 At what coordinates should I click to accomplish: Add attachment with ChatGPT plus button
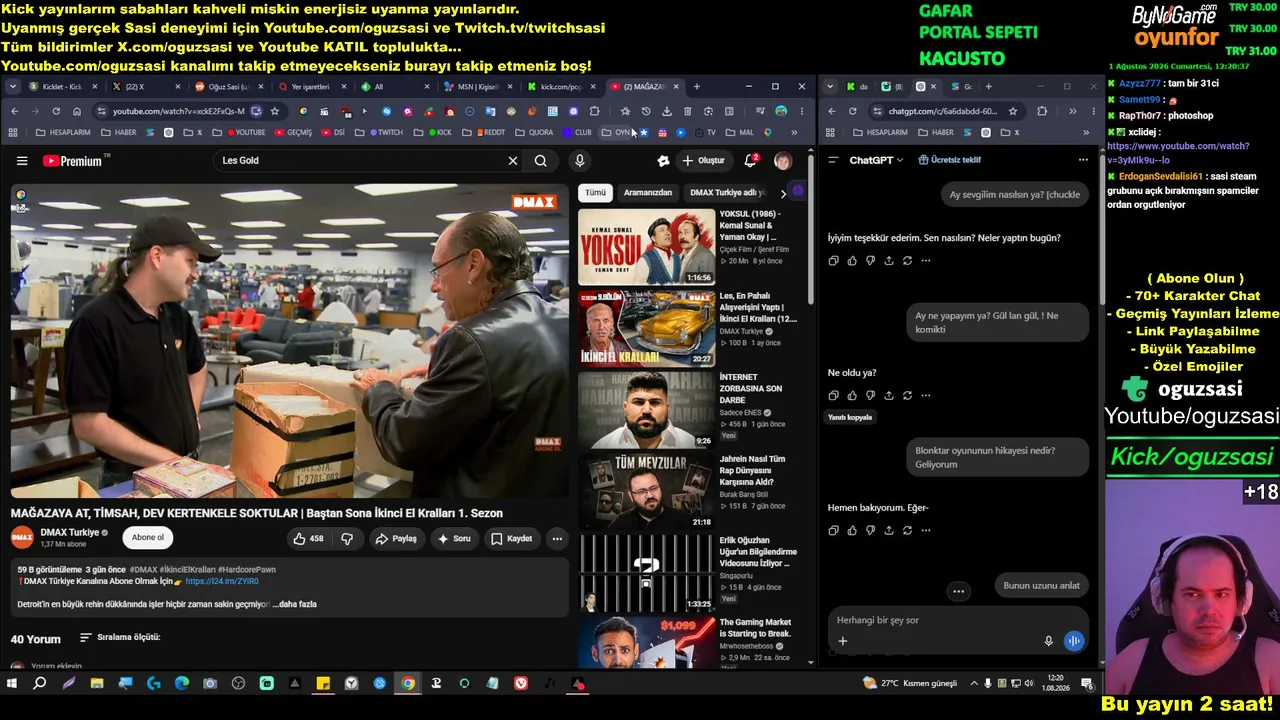[842, 641]
